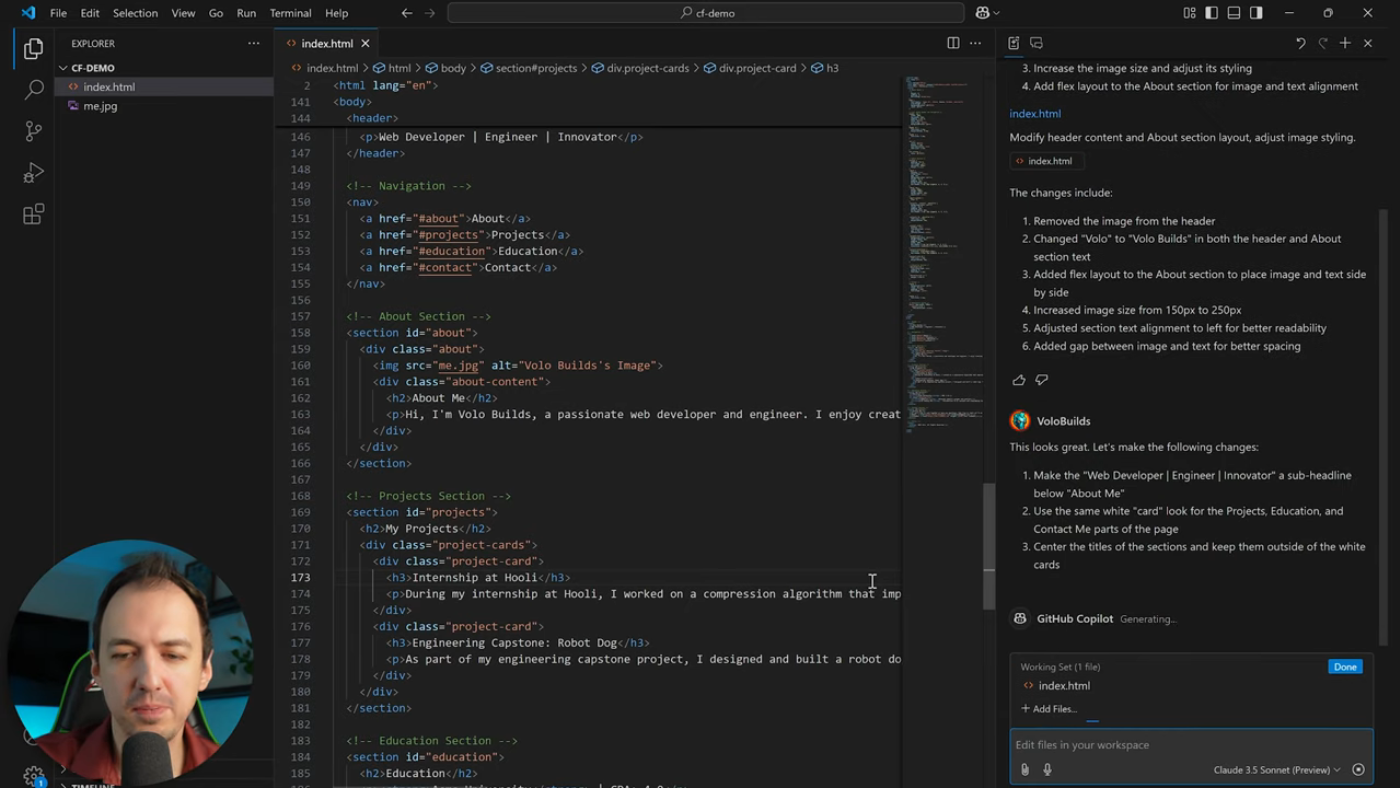The width and height of the screenshot is (1400, 788).
Task: Select index.html in the Explorer tree
Action: (109, 87)
